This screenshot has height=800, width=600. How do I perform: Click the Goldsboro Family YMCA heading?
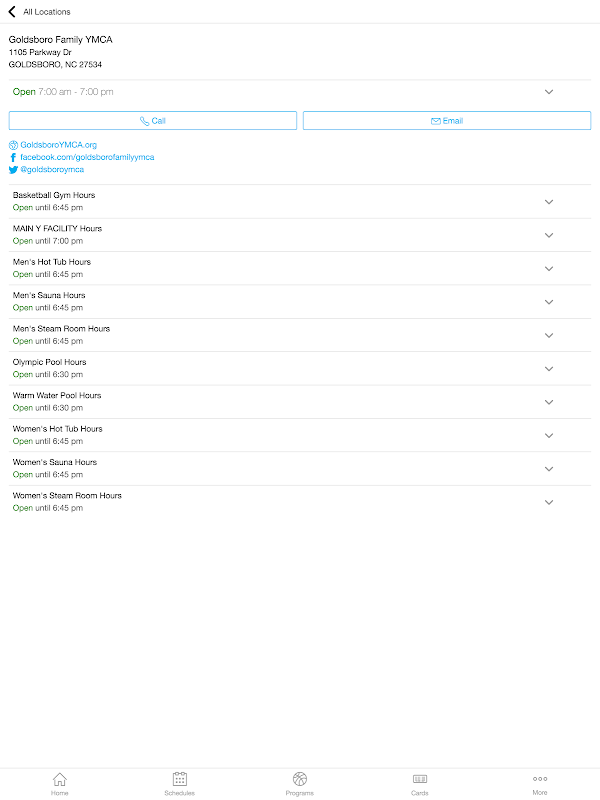(x=60, y=39)
